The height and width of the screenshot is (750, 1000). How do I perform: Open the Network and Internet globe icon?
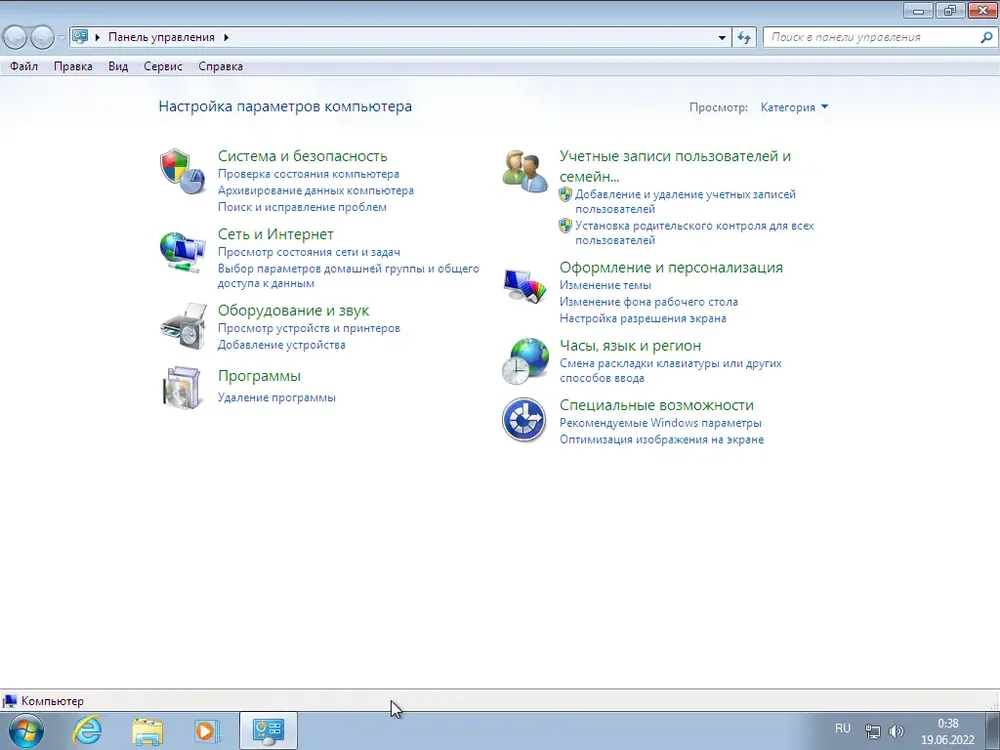[x=182, y=253]
